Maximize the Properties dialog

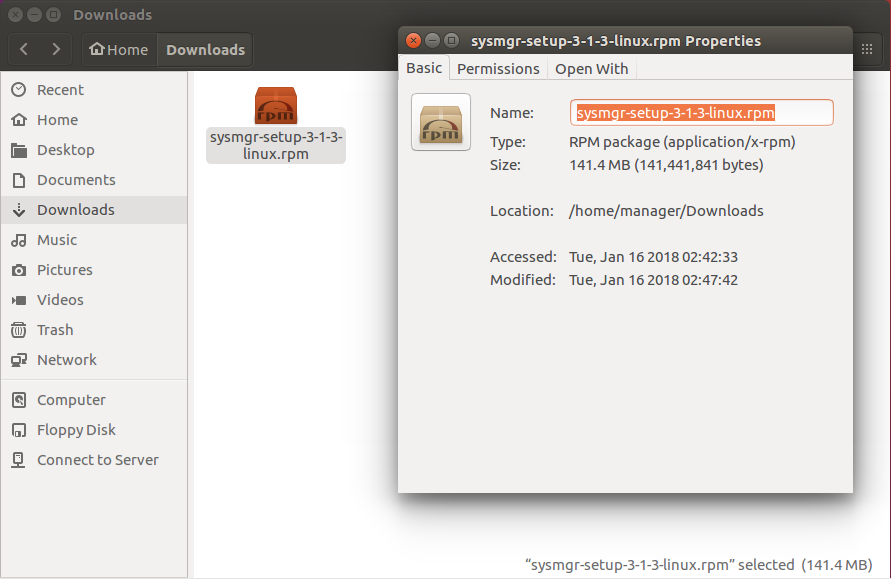452,40
